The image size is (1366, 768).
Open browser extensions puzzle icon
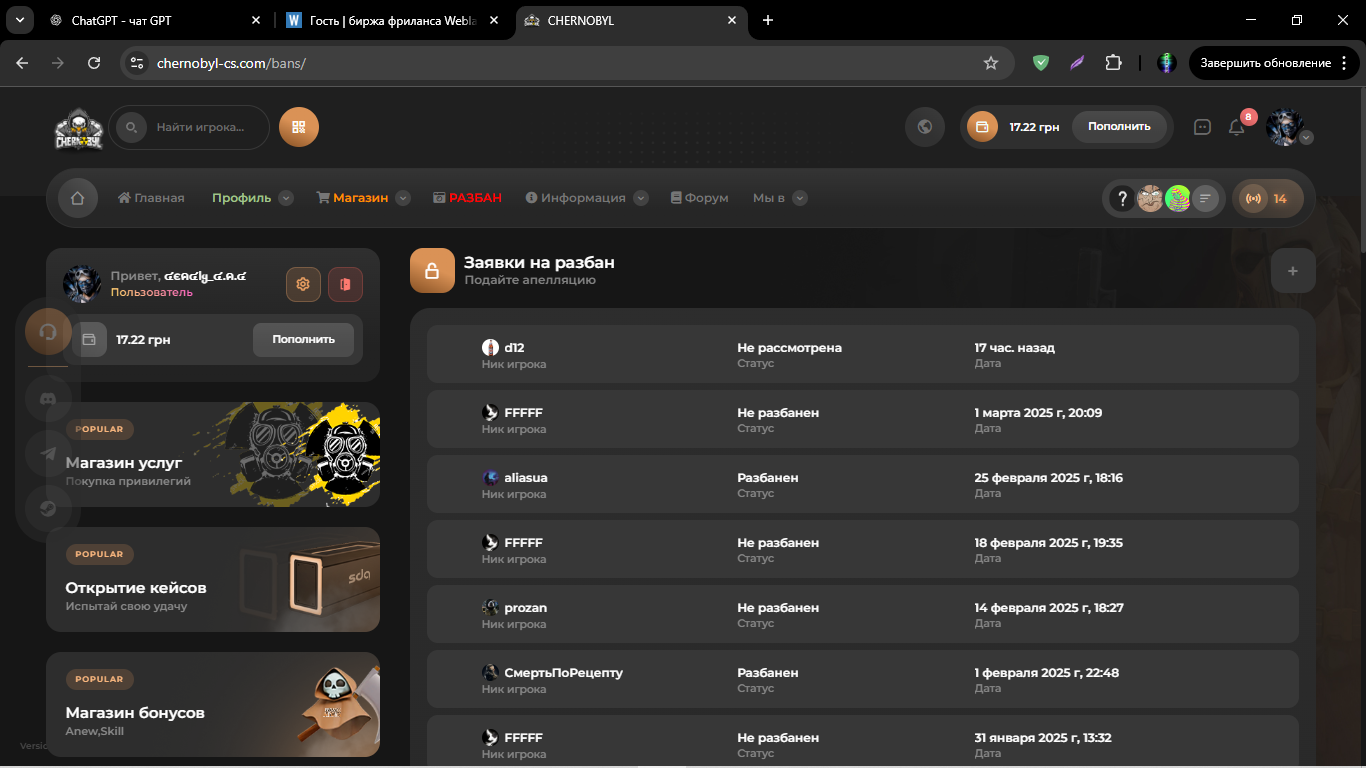pos(1113,63)
